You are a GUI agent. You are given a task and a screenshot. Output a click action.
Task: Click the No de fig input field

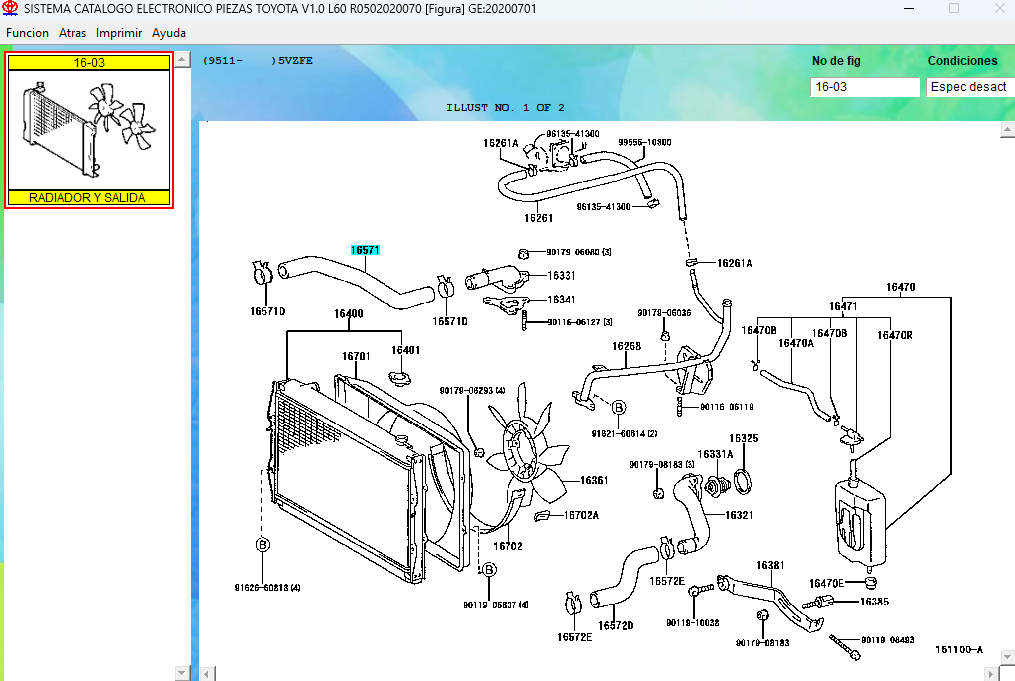(x=864, y=87)
